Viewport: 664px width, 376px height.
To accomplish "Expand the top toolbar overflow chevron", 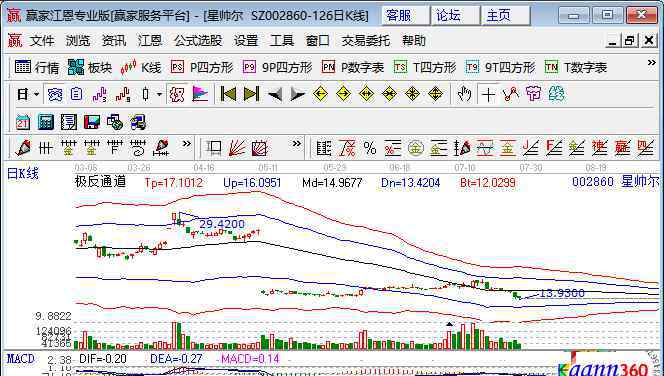I will [x=651, y=63].
